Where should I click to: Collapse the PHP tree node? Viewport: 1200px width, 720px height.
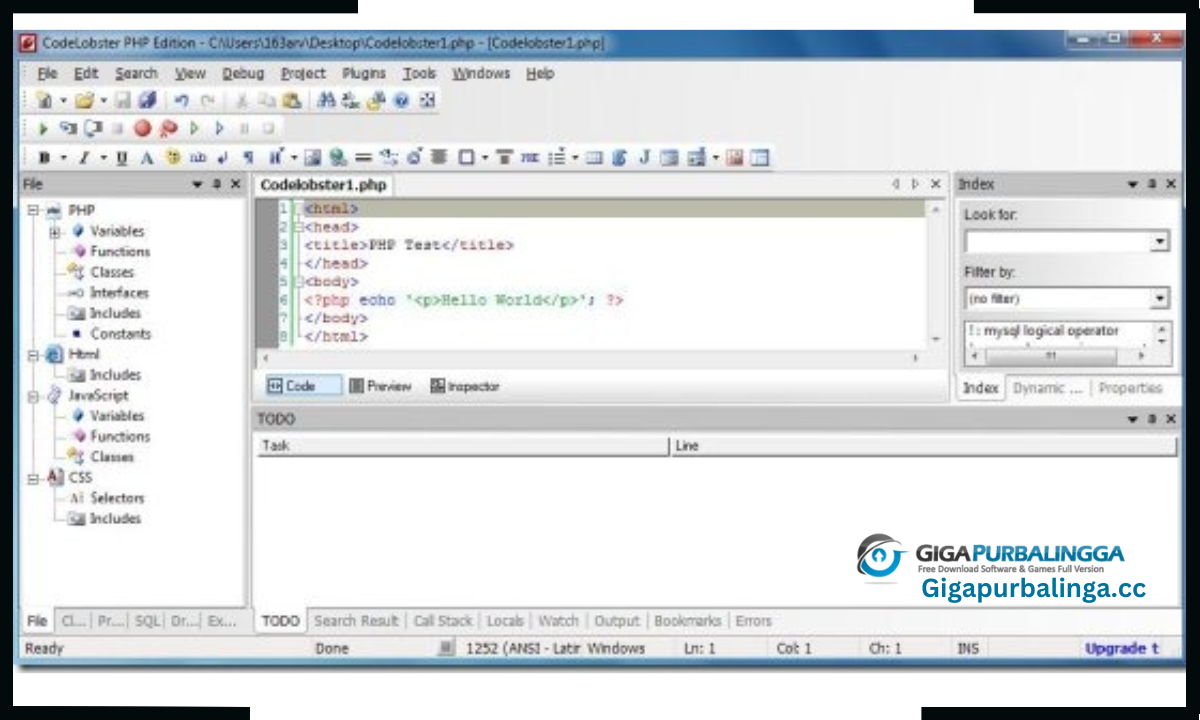pos(34,210)
